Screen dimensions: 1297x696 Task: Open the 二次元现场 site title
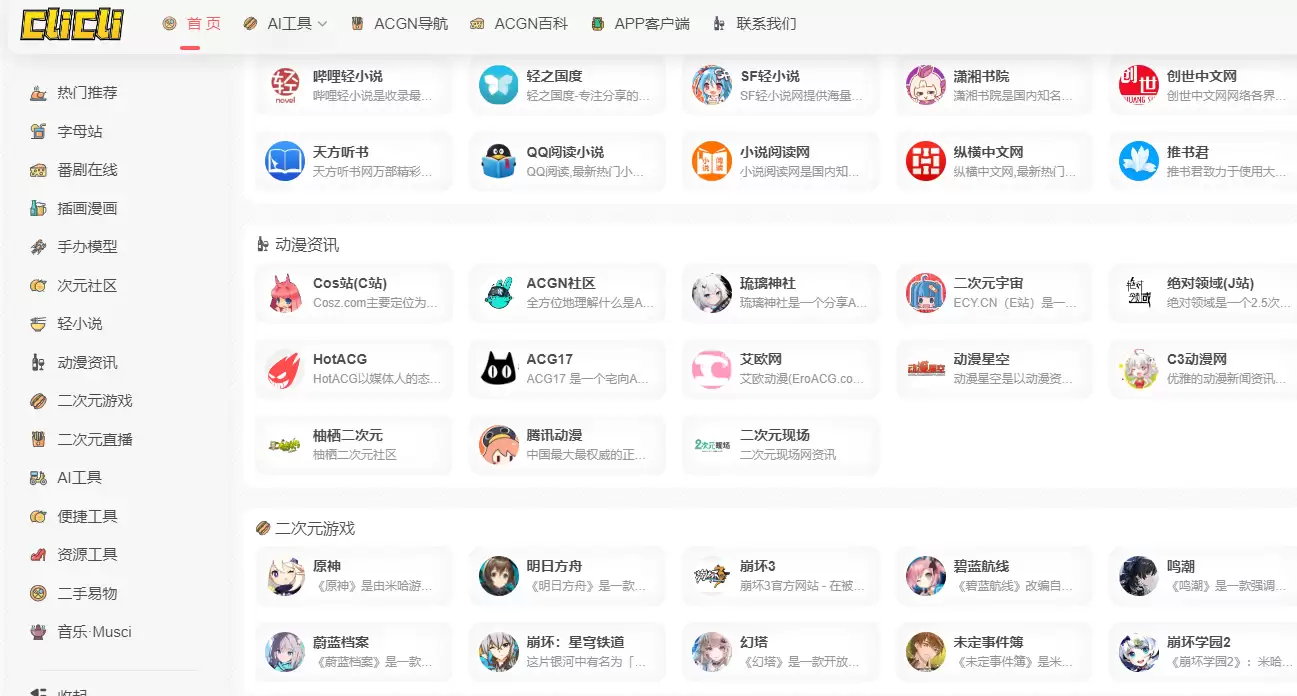point(775,435)
